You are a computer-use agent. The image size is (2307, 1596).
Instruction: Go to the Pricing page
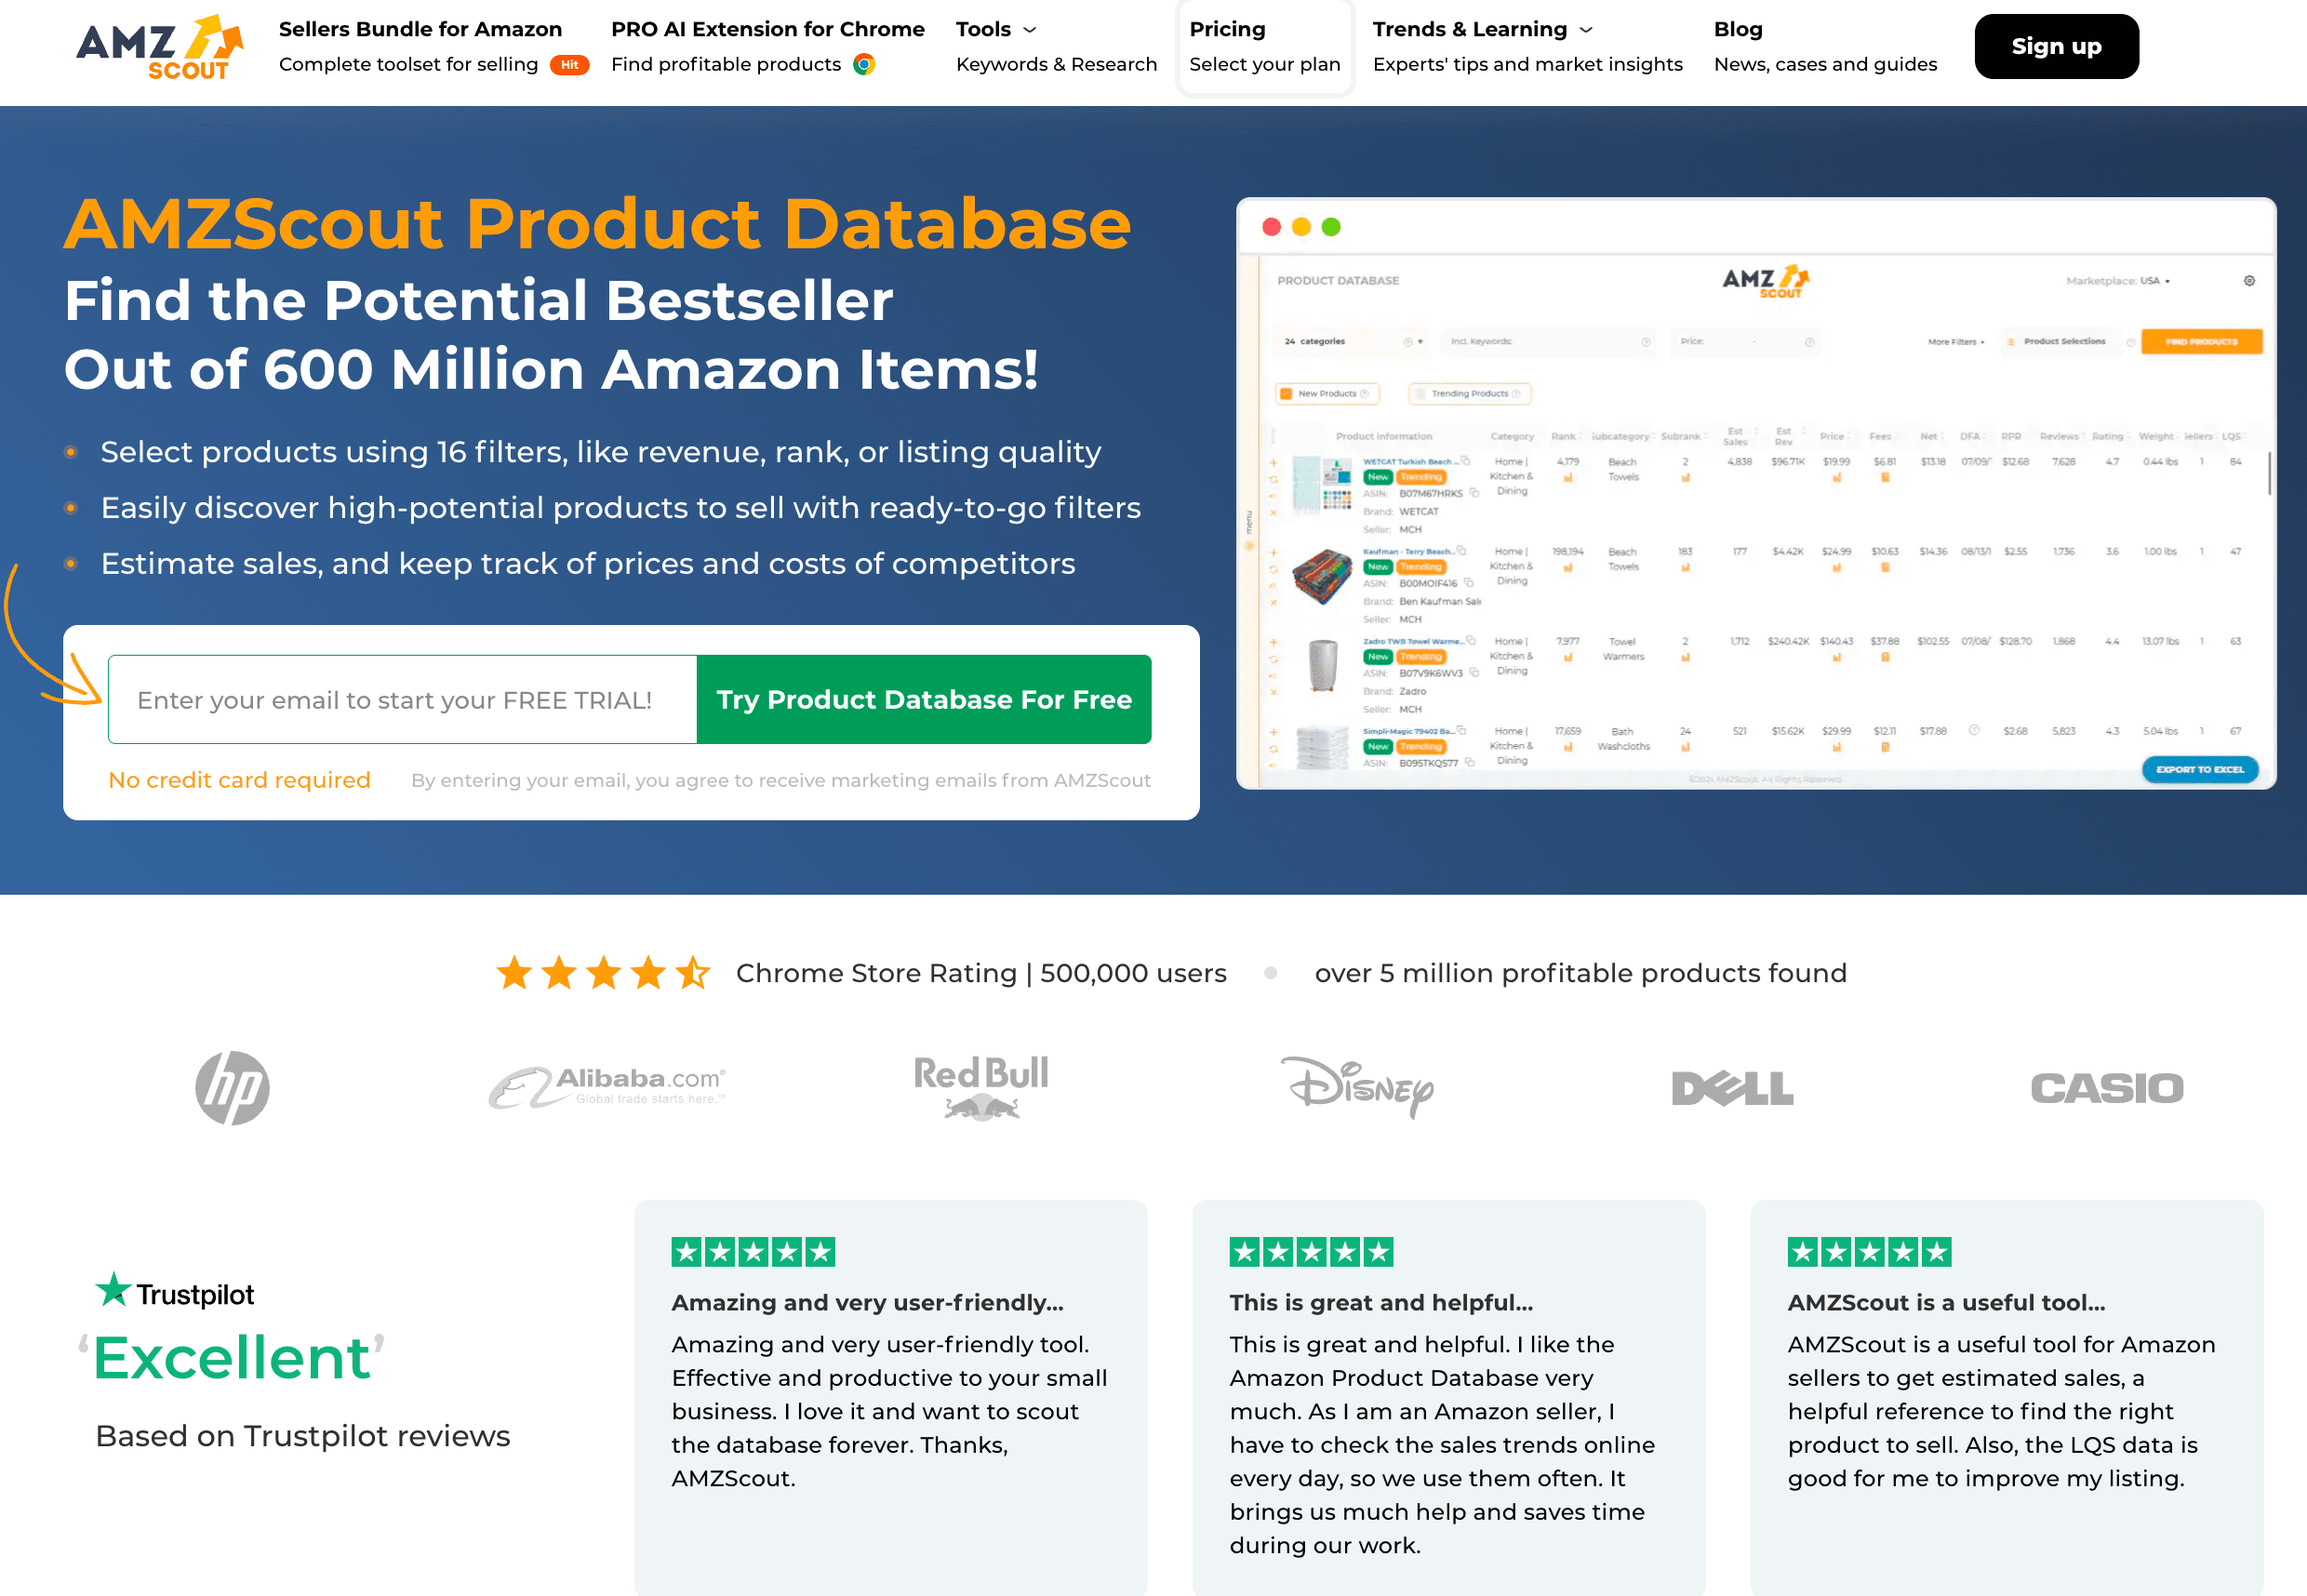pos(1264,47)
